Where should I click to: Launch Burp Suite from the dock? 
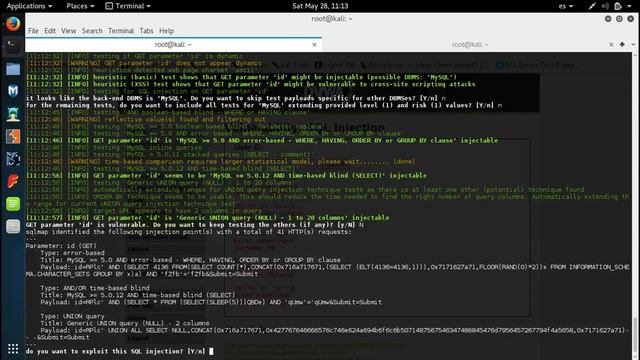tap(13, 136)
